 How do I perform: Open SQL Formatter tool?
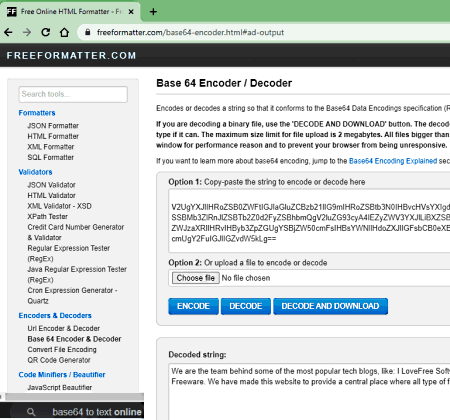pos(51,157)
